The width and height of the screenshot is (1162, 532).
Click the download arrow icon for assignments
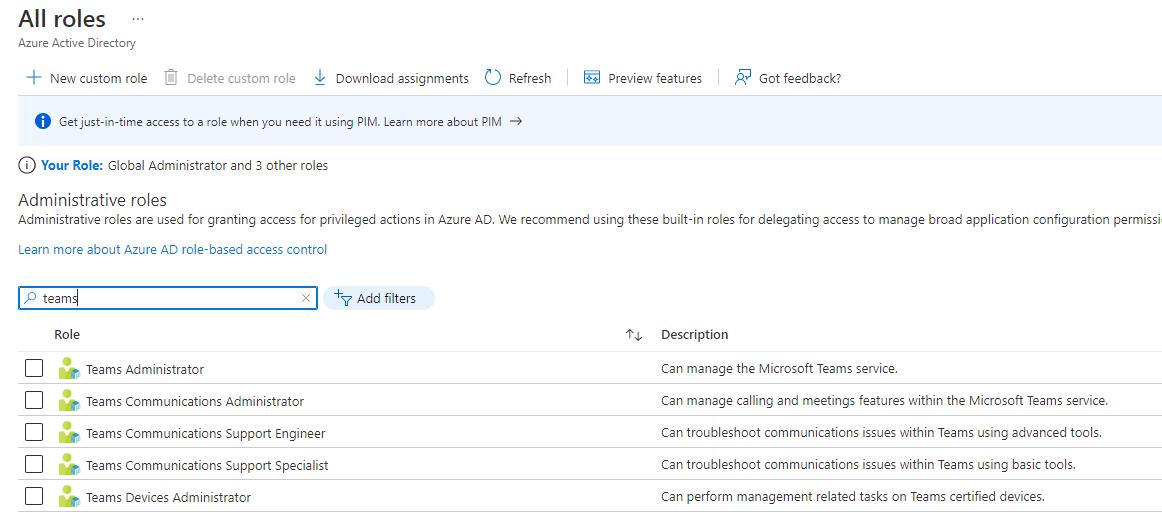(x=320, y=78)
